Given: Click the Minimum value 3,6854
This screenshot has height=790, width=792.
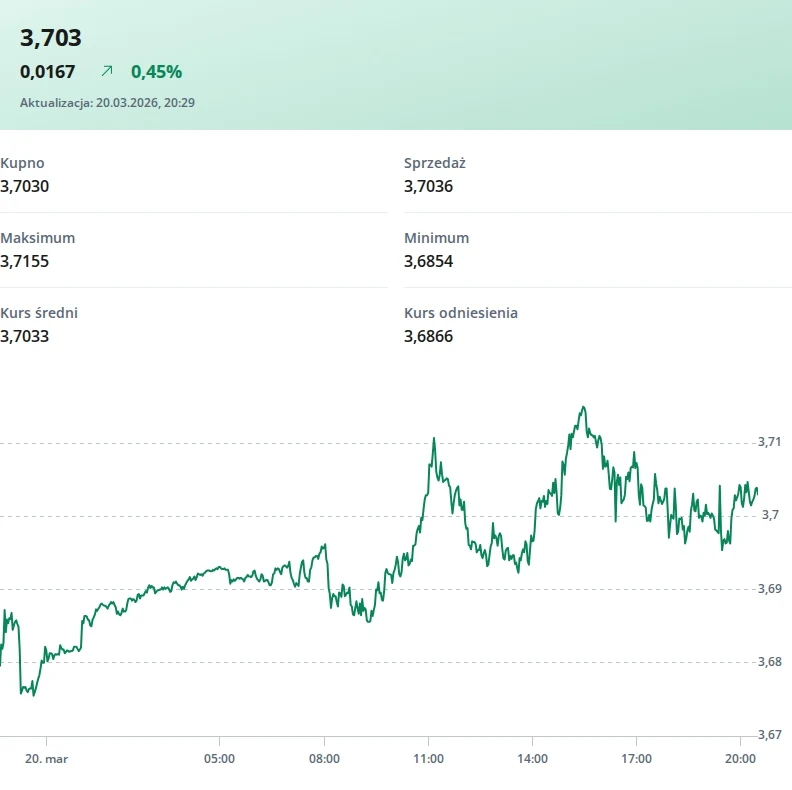Looking at the screenshot, I should point(429,261).
